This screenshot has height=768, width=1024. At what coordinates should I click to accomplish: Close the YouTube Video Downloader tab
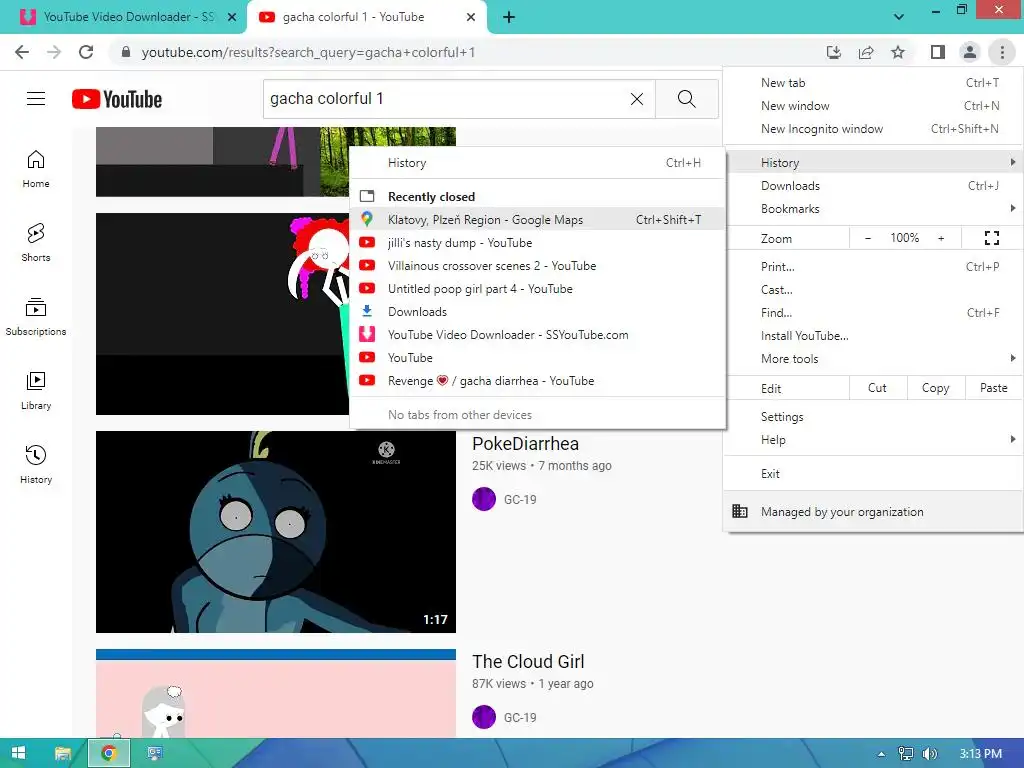tap(232, 17)
